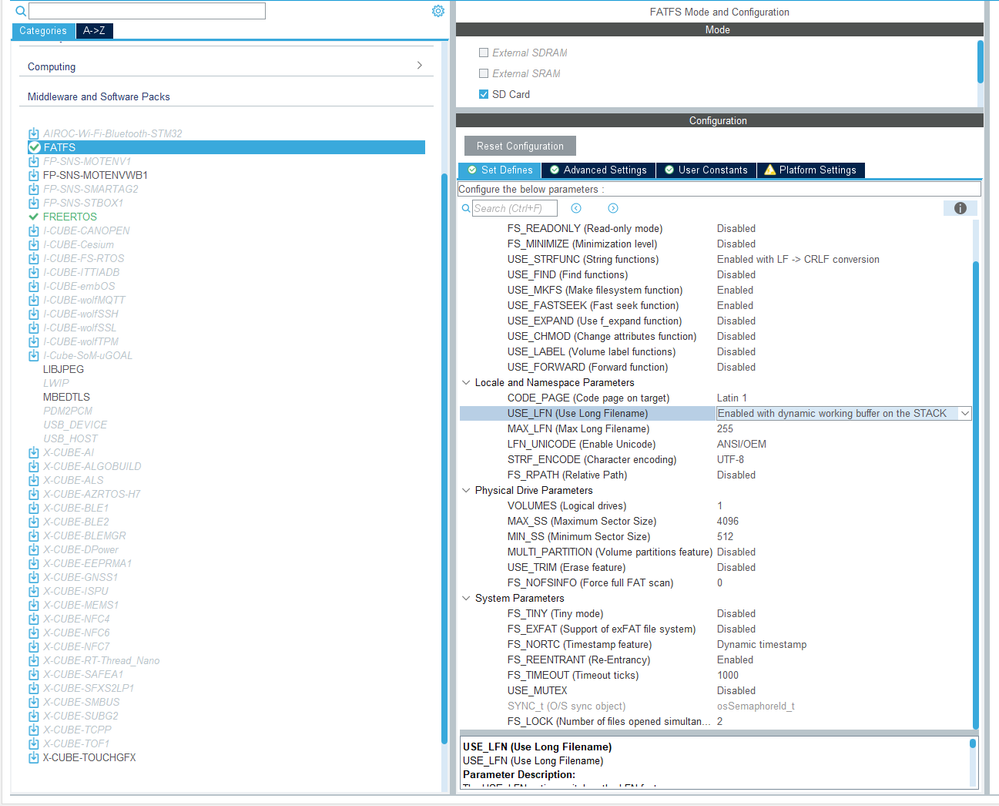The width and height of the screenshot is (999, 806).
Task: Open the Platform Settings tab
Action: point(810,170)
